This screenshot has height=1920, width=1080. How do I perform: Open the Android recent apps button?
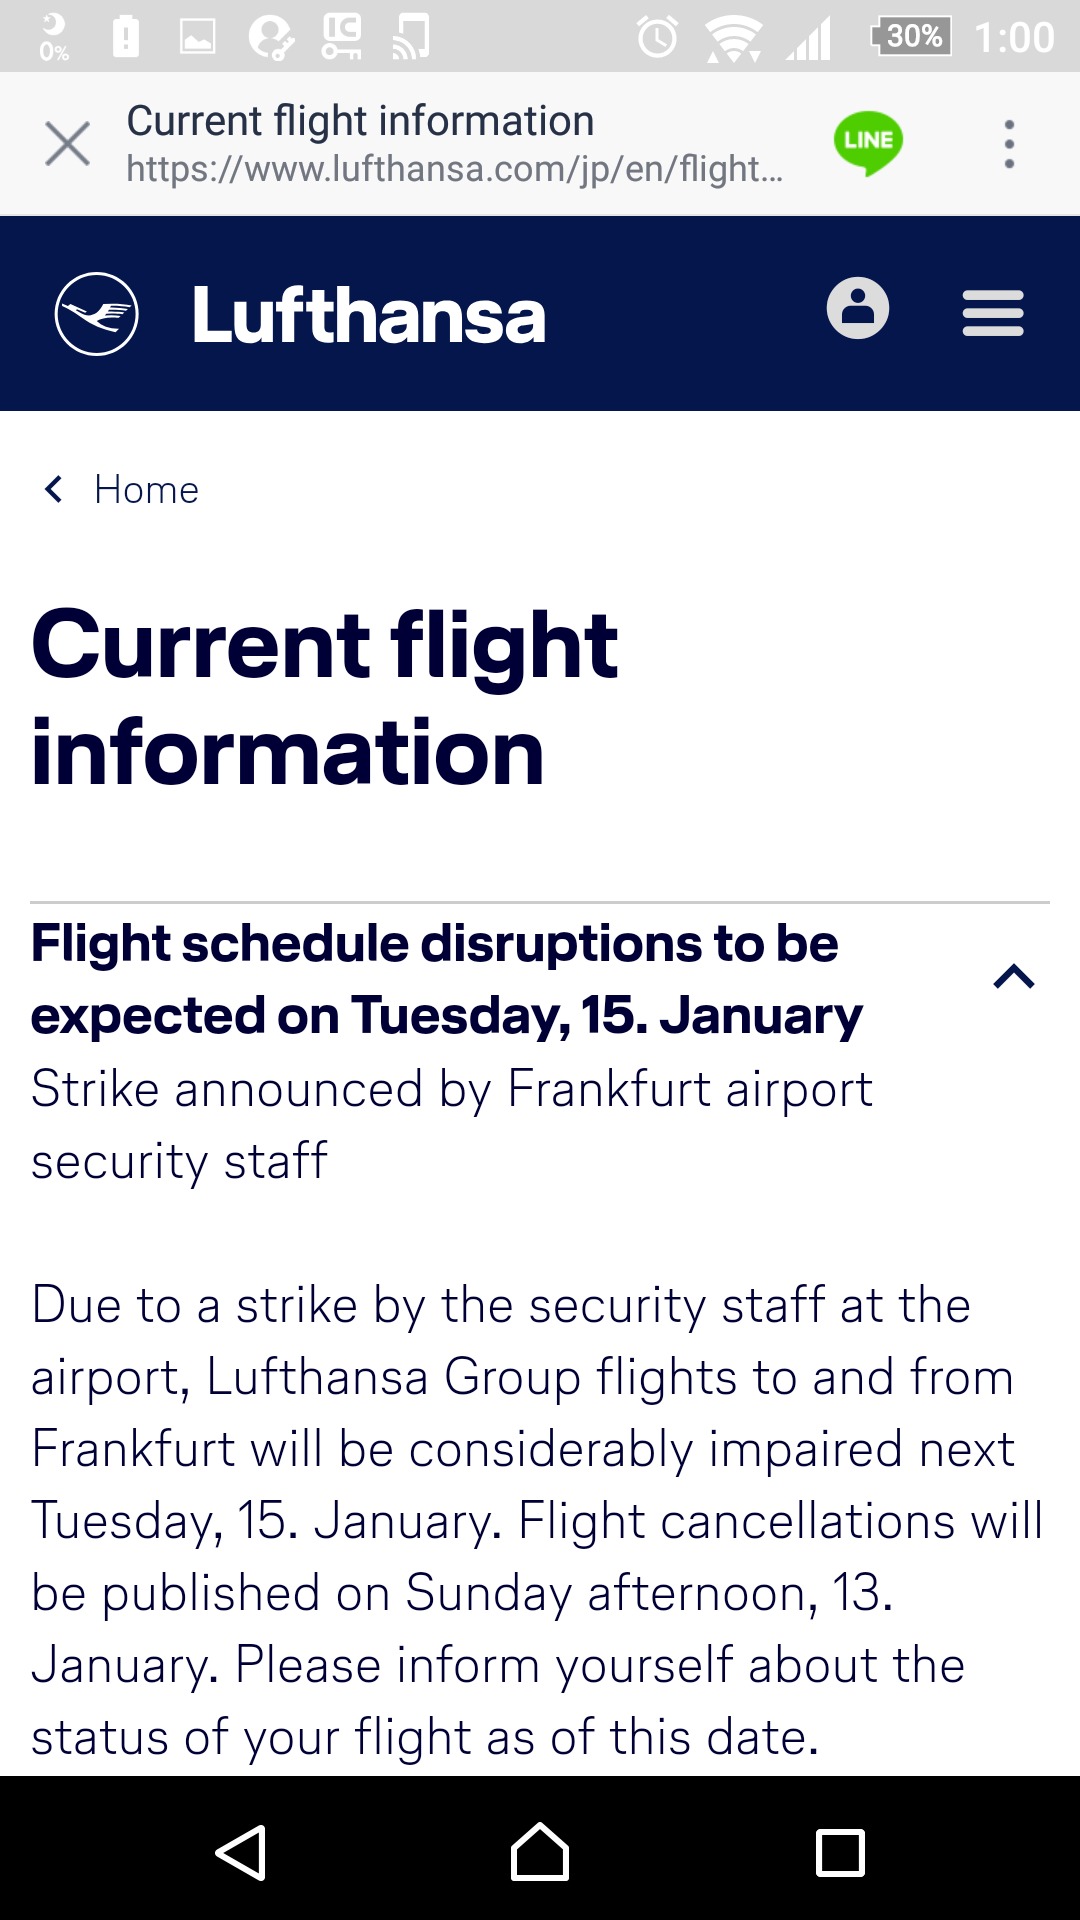tap(840, 1853)
